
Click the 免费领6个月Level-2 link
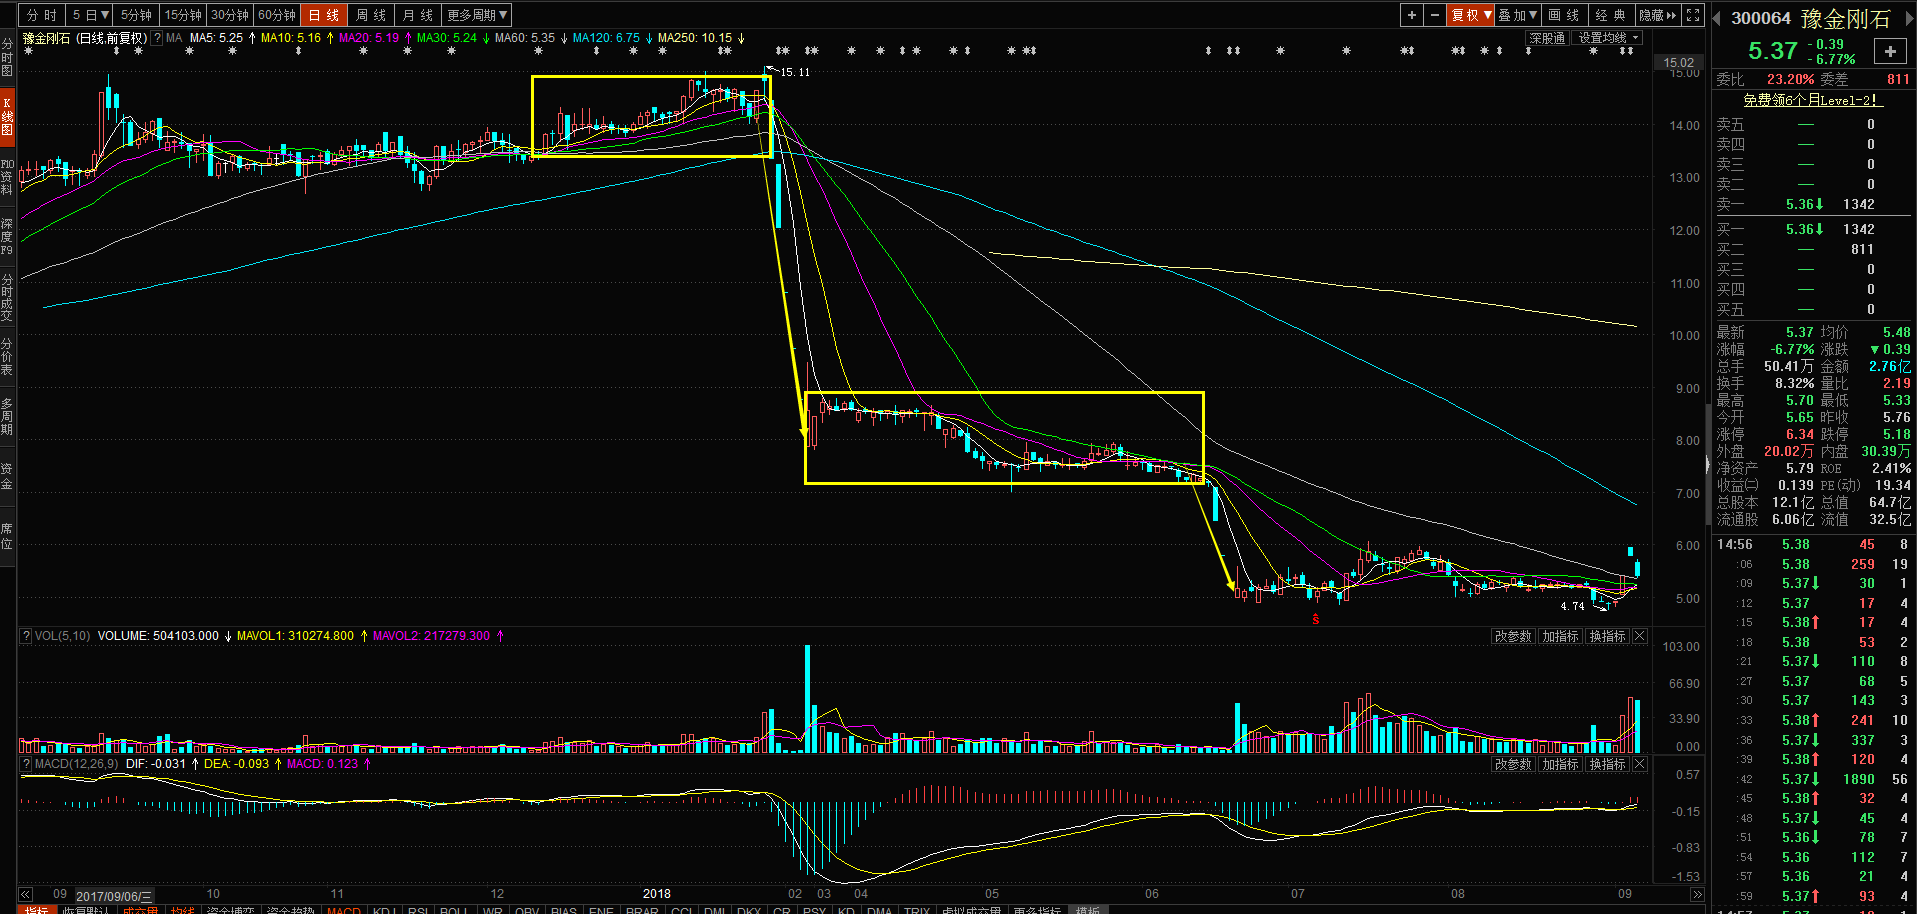pyautogui.click(x=1812, y=100)
